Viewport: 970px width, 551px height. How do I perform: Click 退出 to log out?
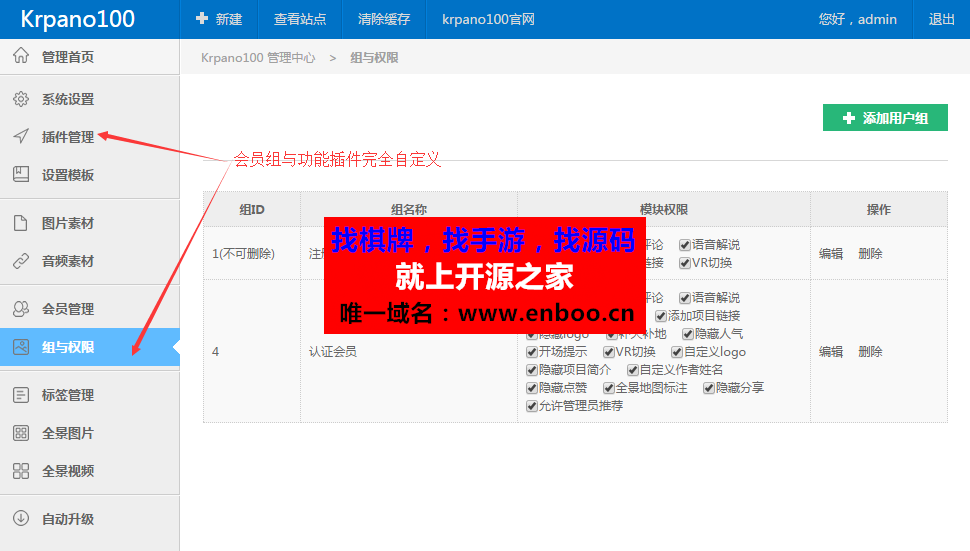[x=942, y=19]
